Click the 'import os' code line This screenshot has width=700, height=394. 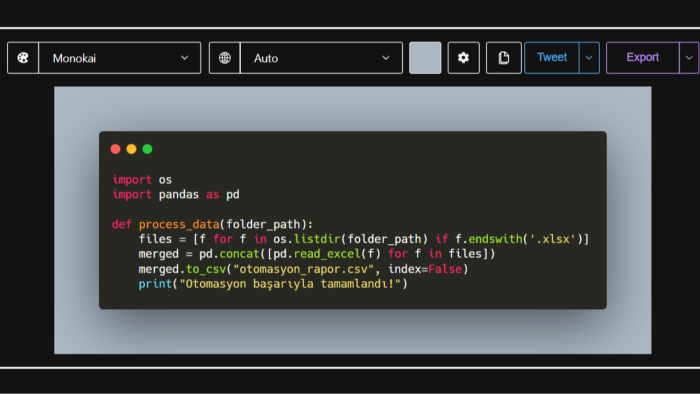point(142,180)
